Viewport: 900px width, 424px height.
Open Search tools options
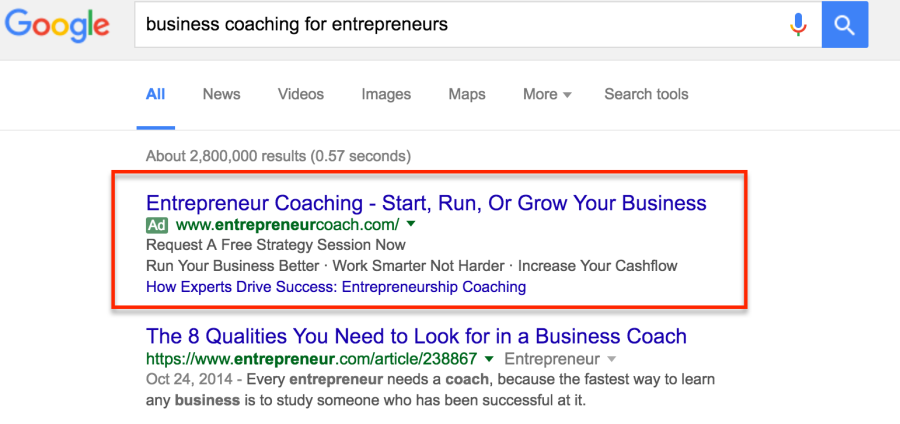tap(646, 94)
